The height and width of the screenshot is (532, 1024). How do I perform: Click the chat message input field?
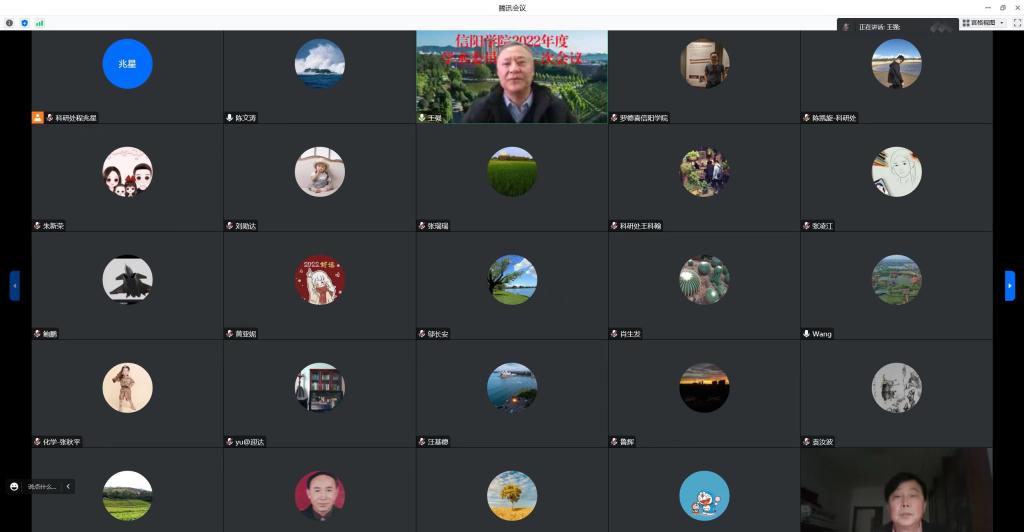point(42,486)
